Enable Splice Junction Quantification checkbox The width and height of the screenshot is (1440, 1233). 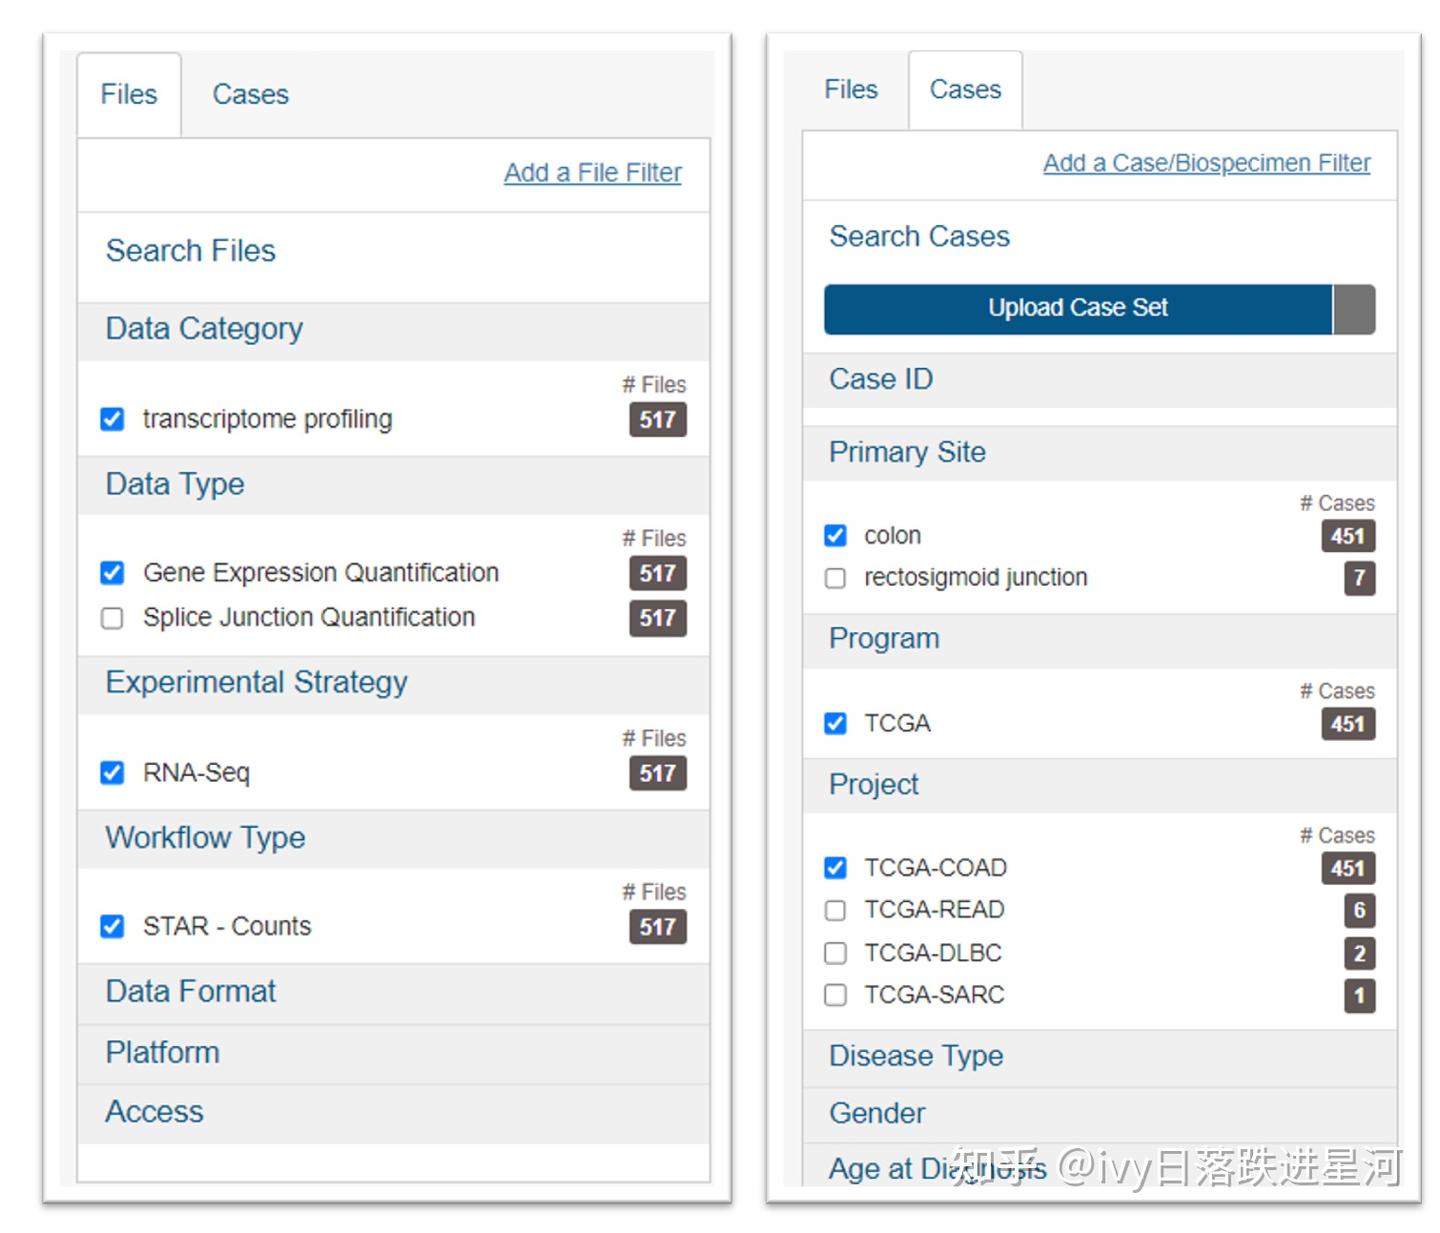[x=112, y=618]
